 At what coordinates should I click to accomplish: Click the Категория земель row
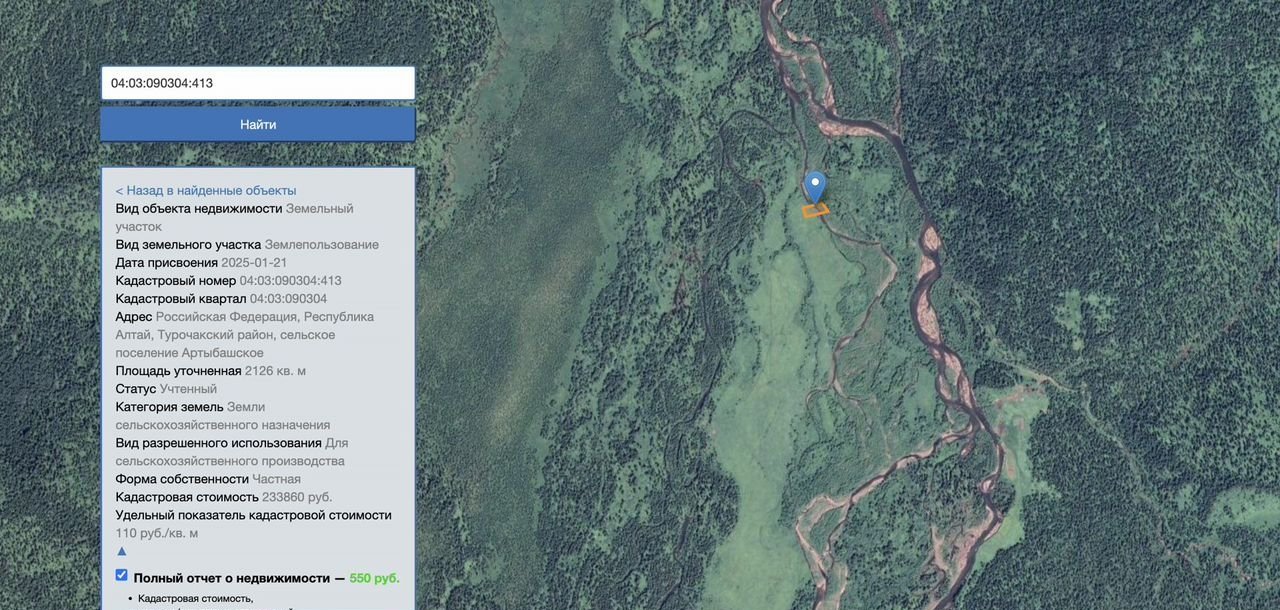[222, 416]
